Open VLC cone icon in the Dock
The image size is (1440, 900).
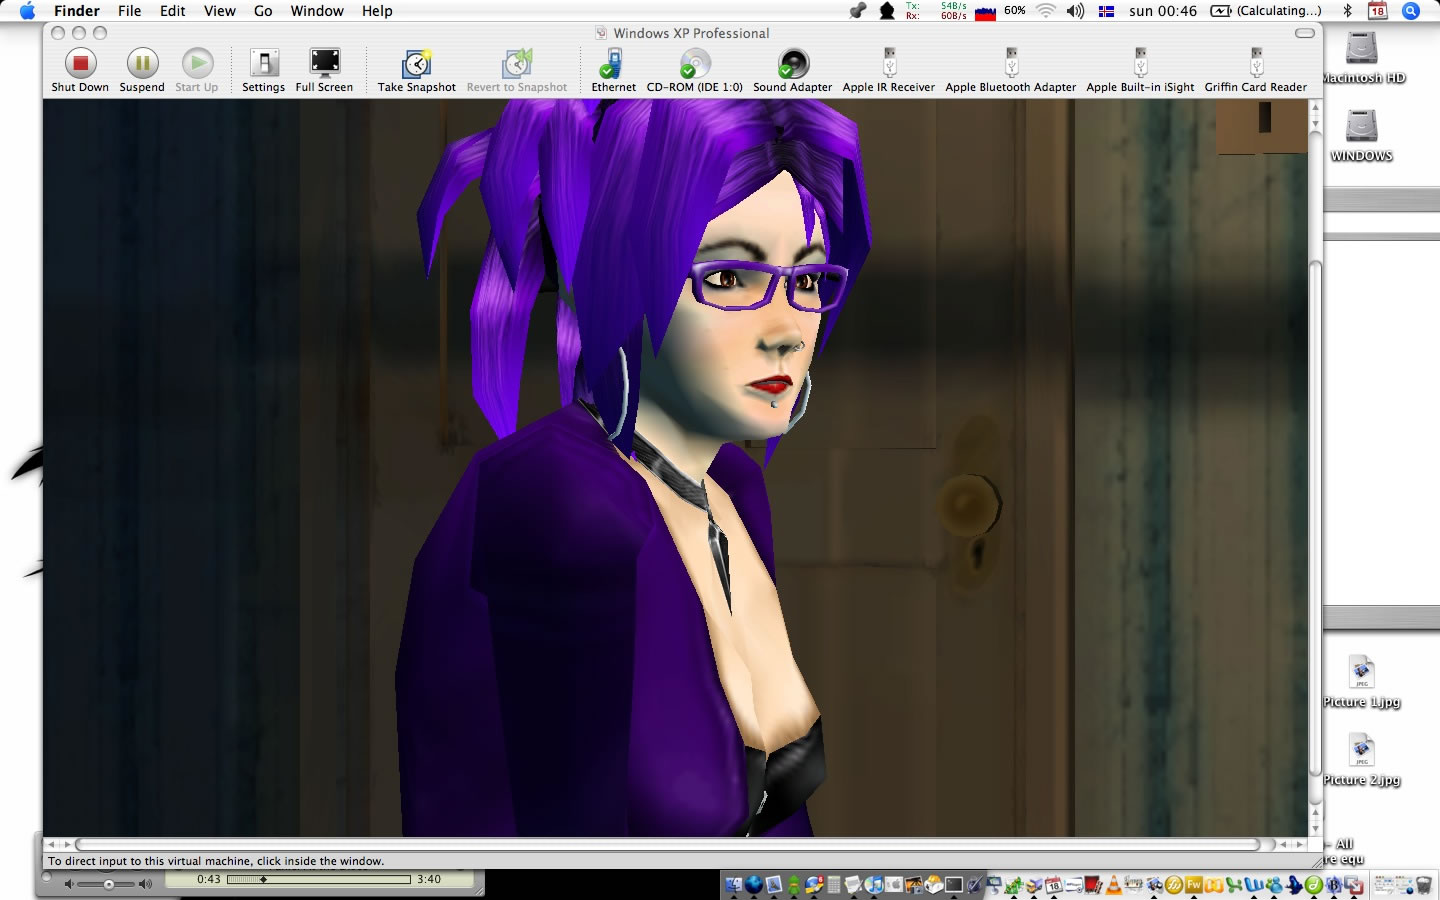pyautogui.click(x=1113, y=885)
